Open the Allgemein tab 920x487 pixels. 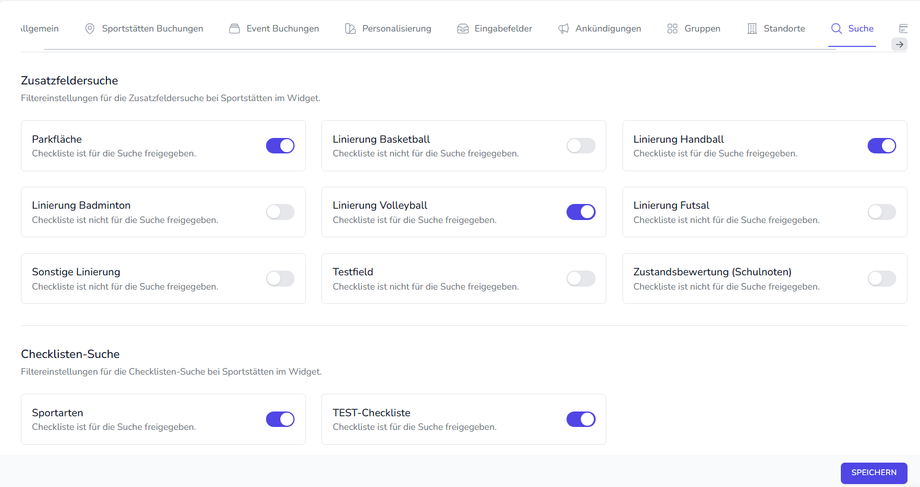tap(40, 29)
